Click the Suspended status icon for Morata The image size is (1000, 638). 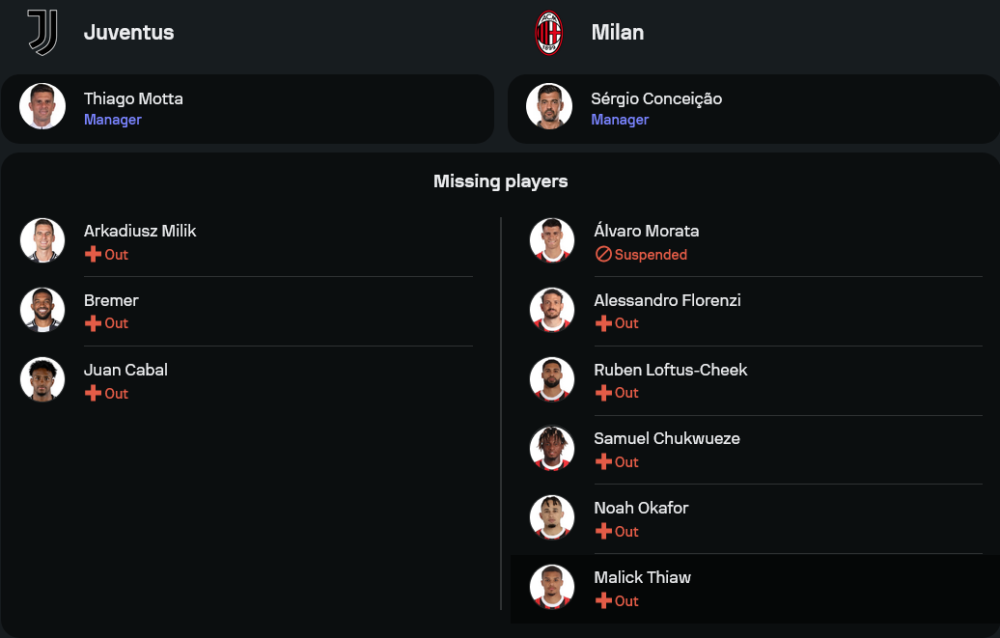pyautogui.click(x=603, y=255)
